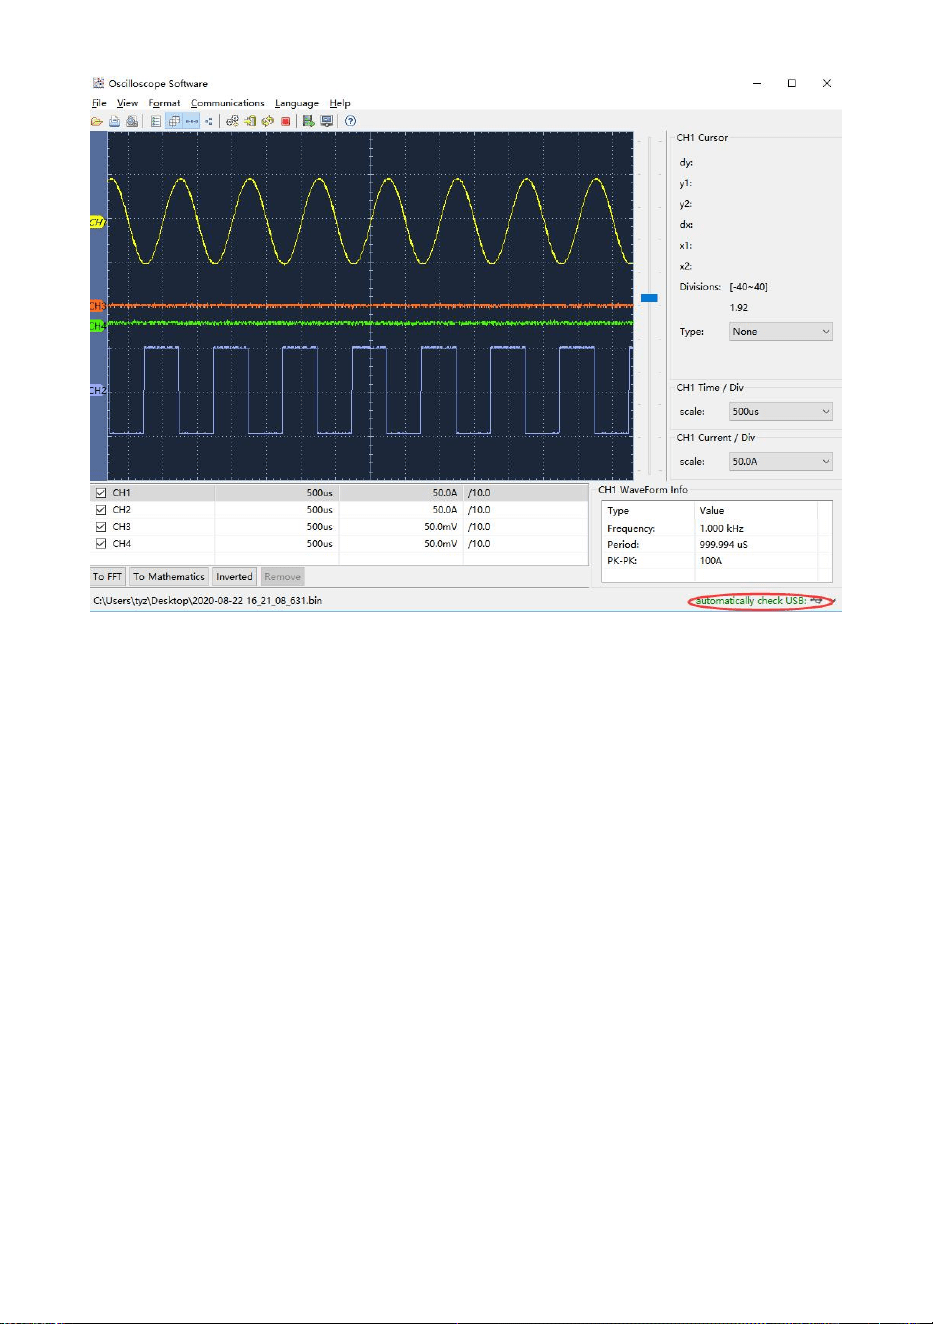Click the PK-PK value 100A
933x1324 pixels.
(710, 561)
